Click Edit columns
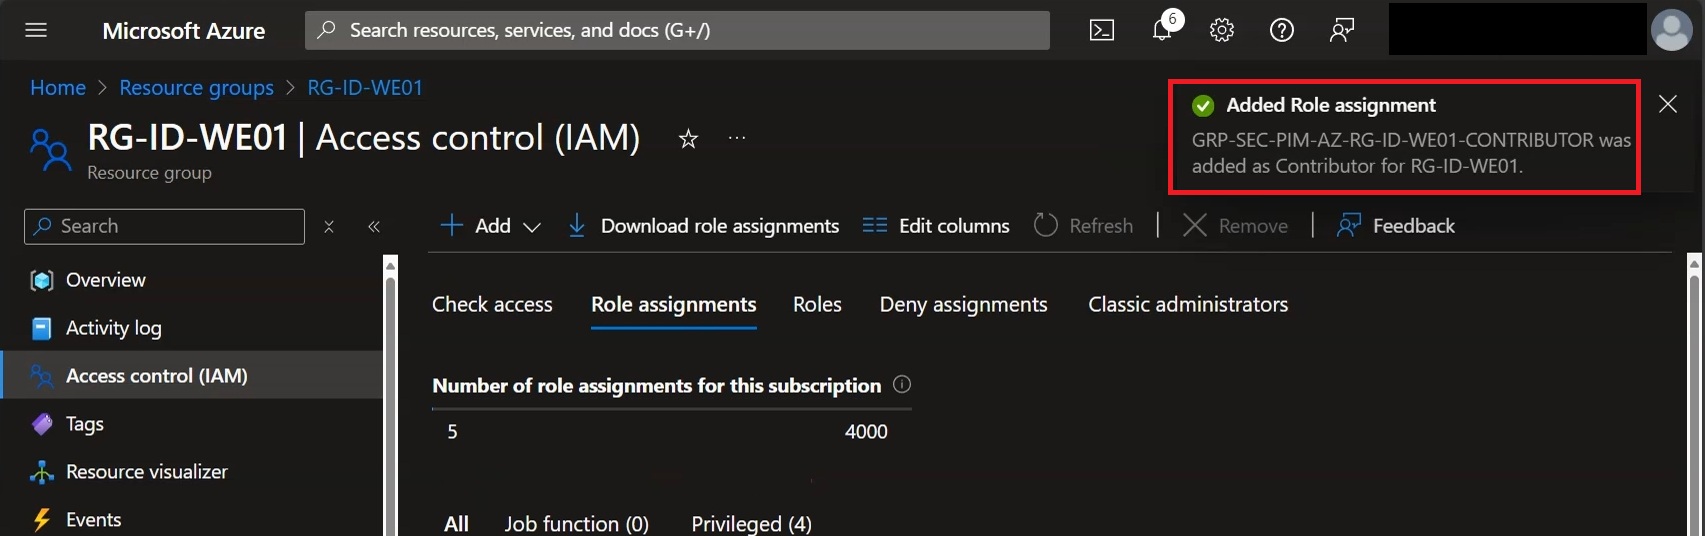Screen dimensions: 1705x536 (936, 226)
